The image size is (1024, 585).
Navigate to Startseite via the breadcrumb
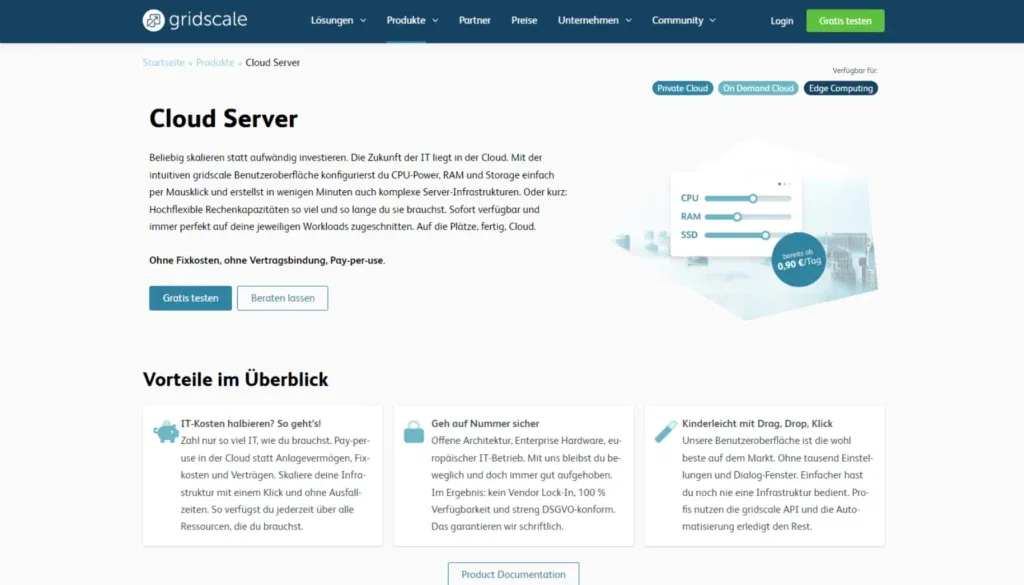tap(163, 62)
